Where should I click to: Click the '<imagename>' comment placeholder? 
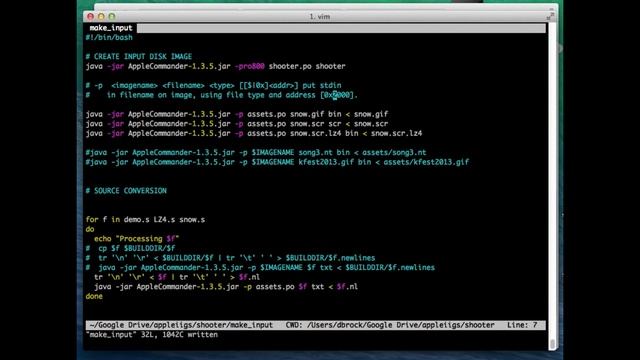(x=134, y=85)
